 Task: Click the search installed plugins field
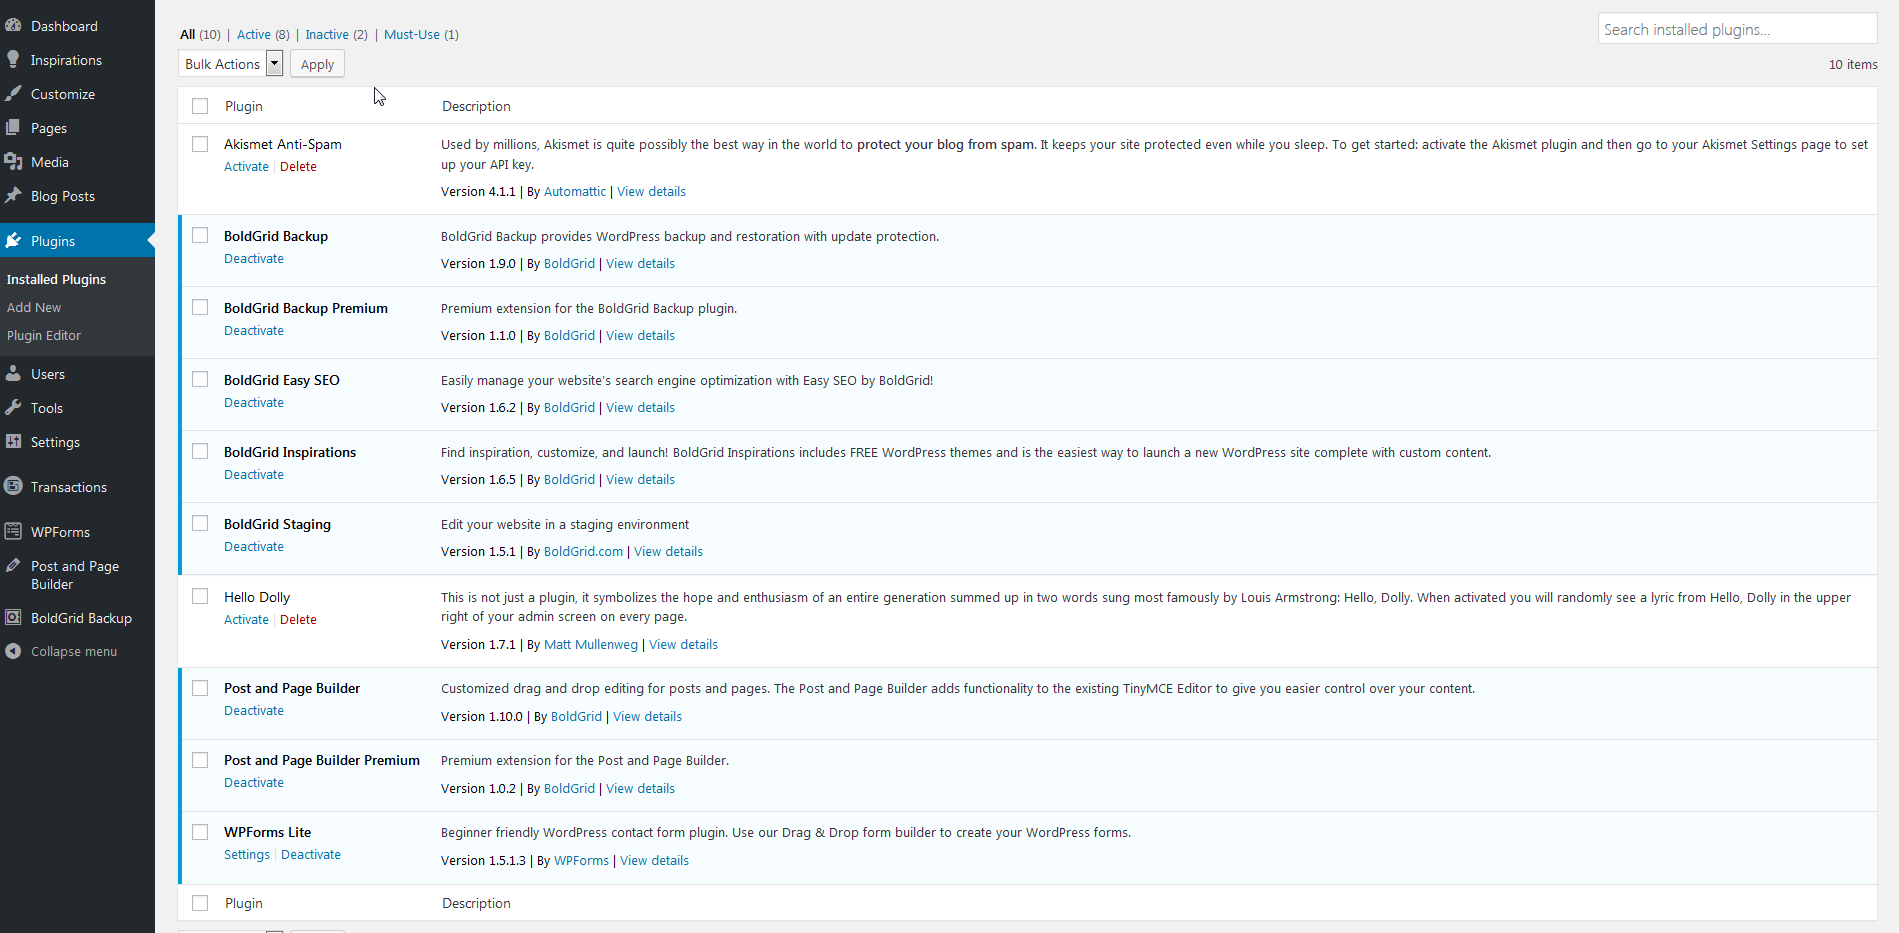tap(1737, 28)
